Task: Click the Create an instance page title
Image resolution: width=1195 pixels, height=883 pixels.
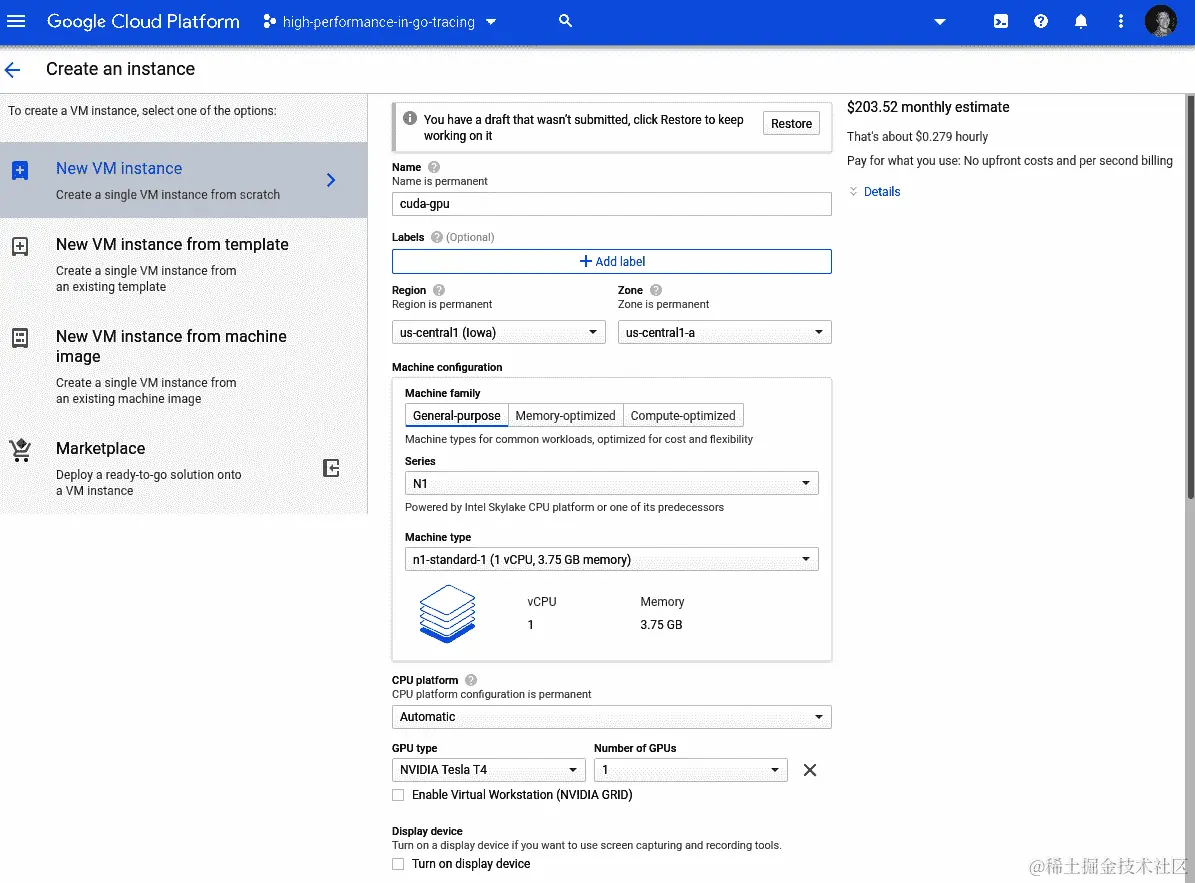Action: tap(120, 69)
